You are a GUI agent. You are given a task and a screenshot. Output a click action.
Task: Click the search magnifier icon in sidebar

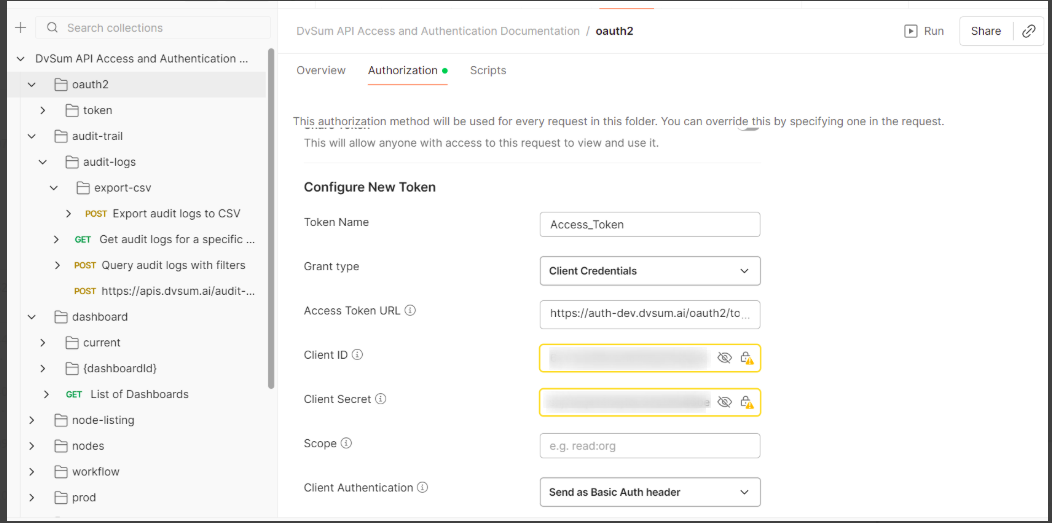tap(52, 28)
